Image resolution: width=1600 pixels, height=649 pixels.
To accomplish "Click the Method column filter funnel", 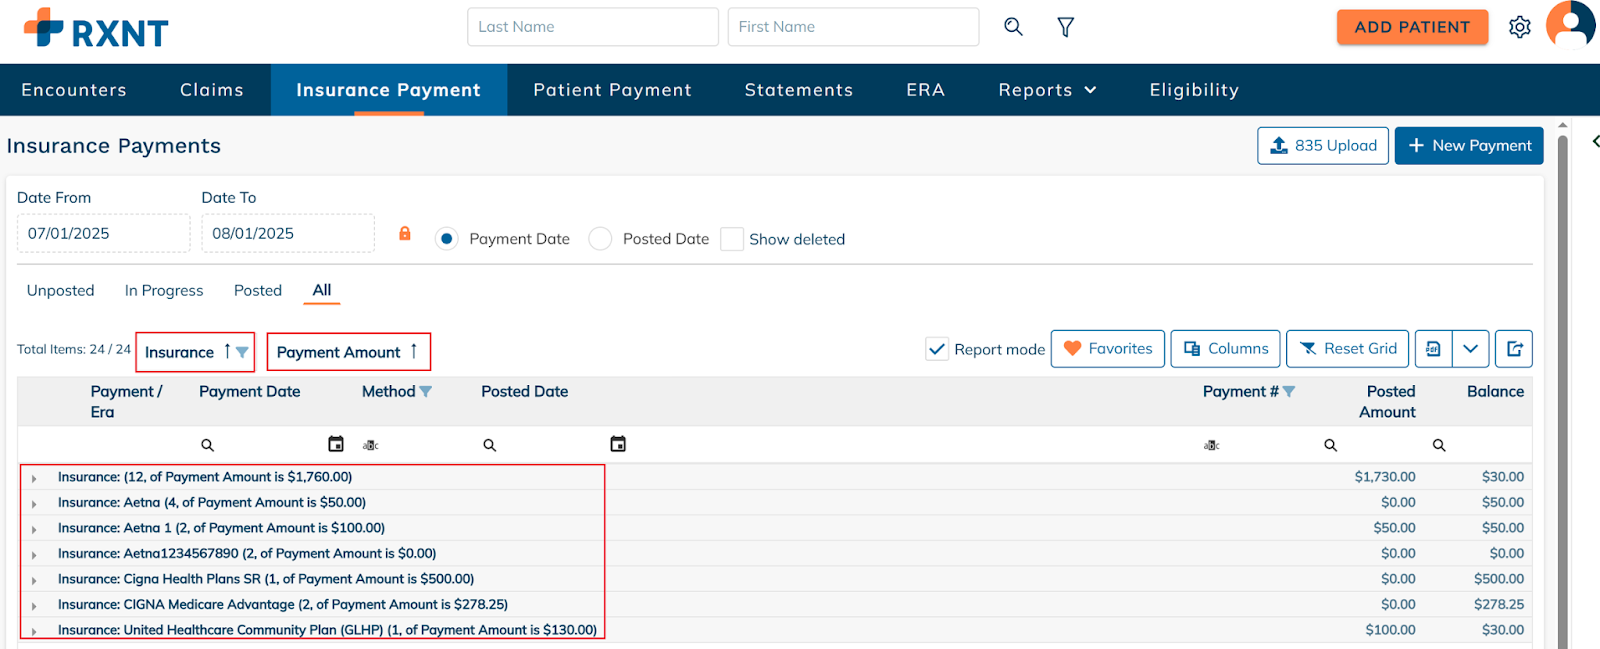I will (426, 392).
